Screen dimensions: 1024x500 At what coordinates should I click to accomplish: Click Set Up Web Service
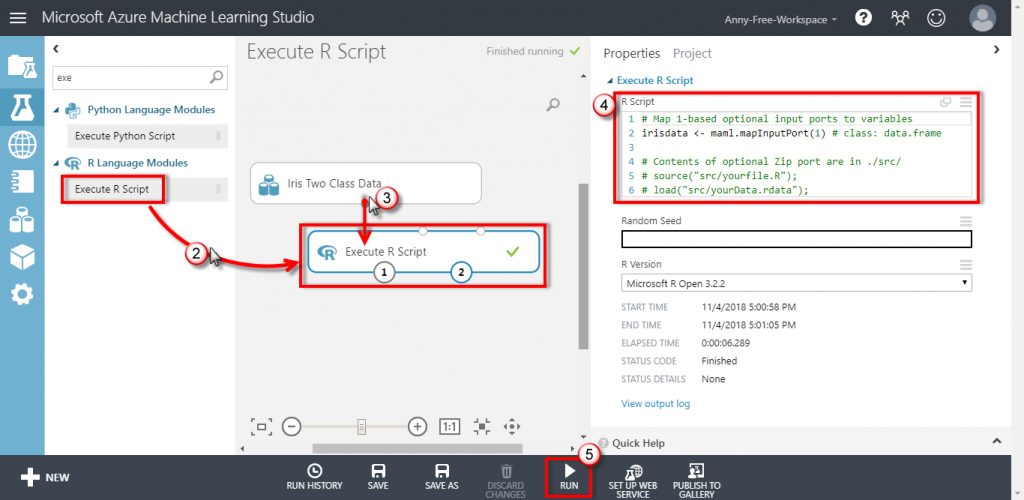coord(633,481)
